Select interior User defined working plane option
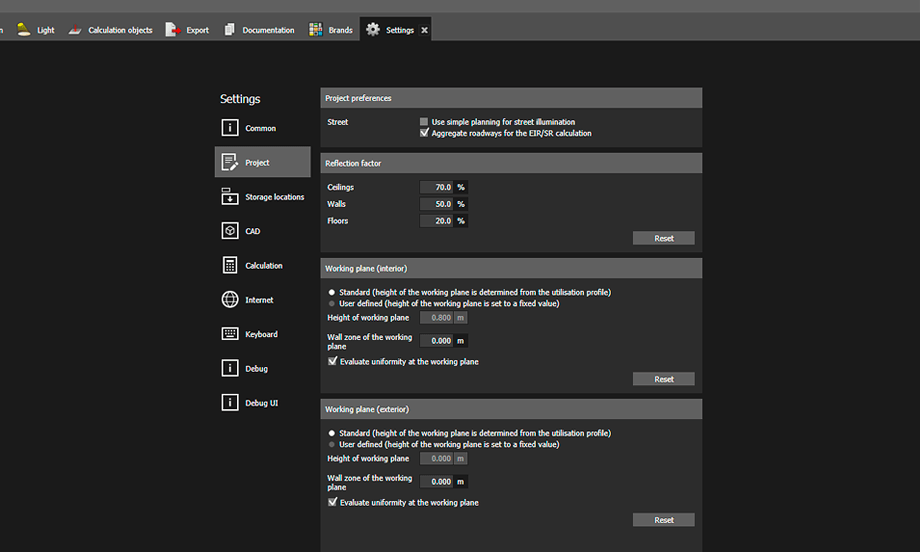The width and height of the screenshot is (920, 552). 332,303
